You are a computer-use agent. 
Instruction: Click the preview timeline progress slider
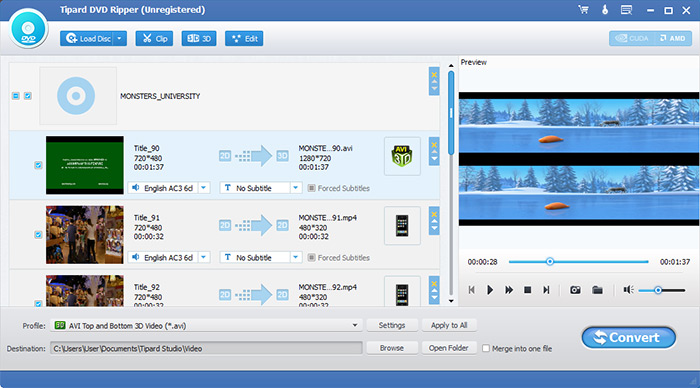(x=578, y=262)
